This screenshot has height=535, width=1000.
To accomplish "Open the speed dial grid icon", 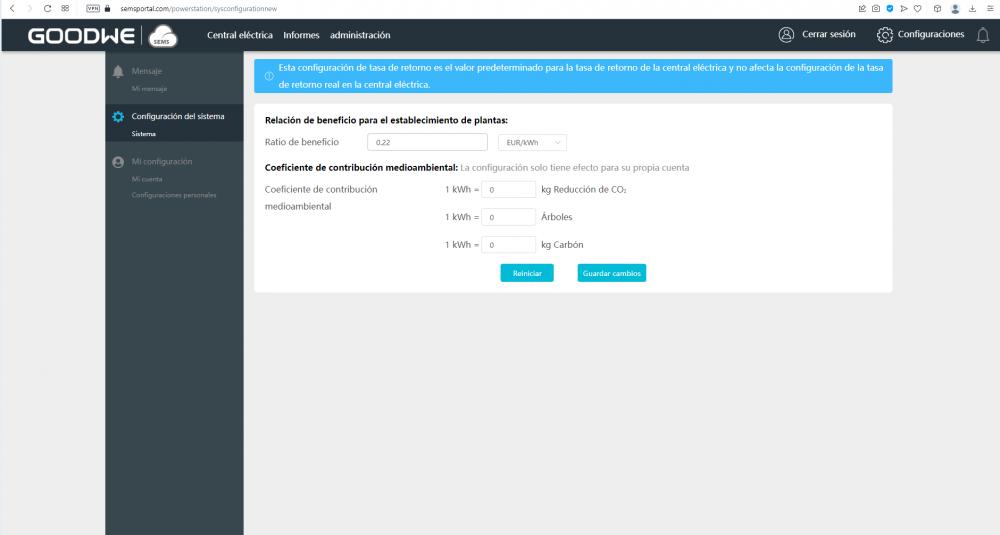I will 65,8.
